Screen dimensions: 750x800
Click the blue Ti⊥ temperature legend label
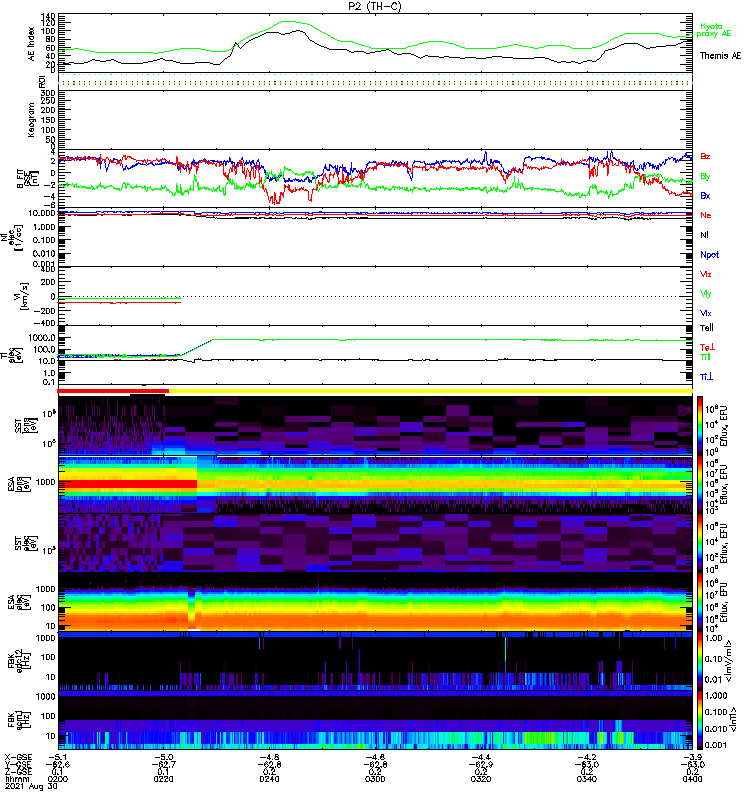point(706,377)
